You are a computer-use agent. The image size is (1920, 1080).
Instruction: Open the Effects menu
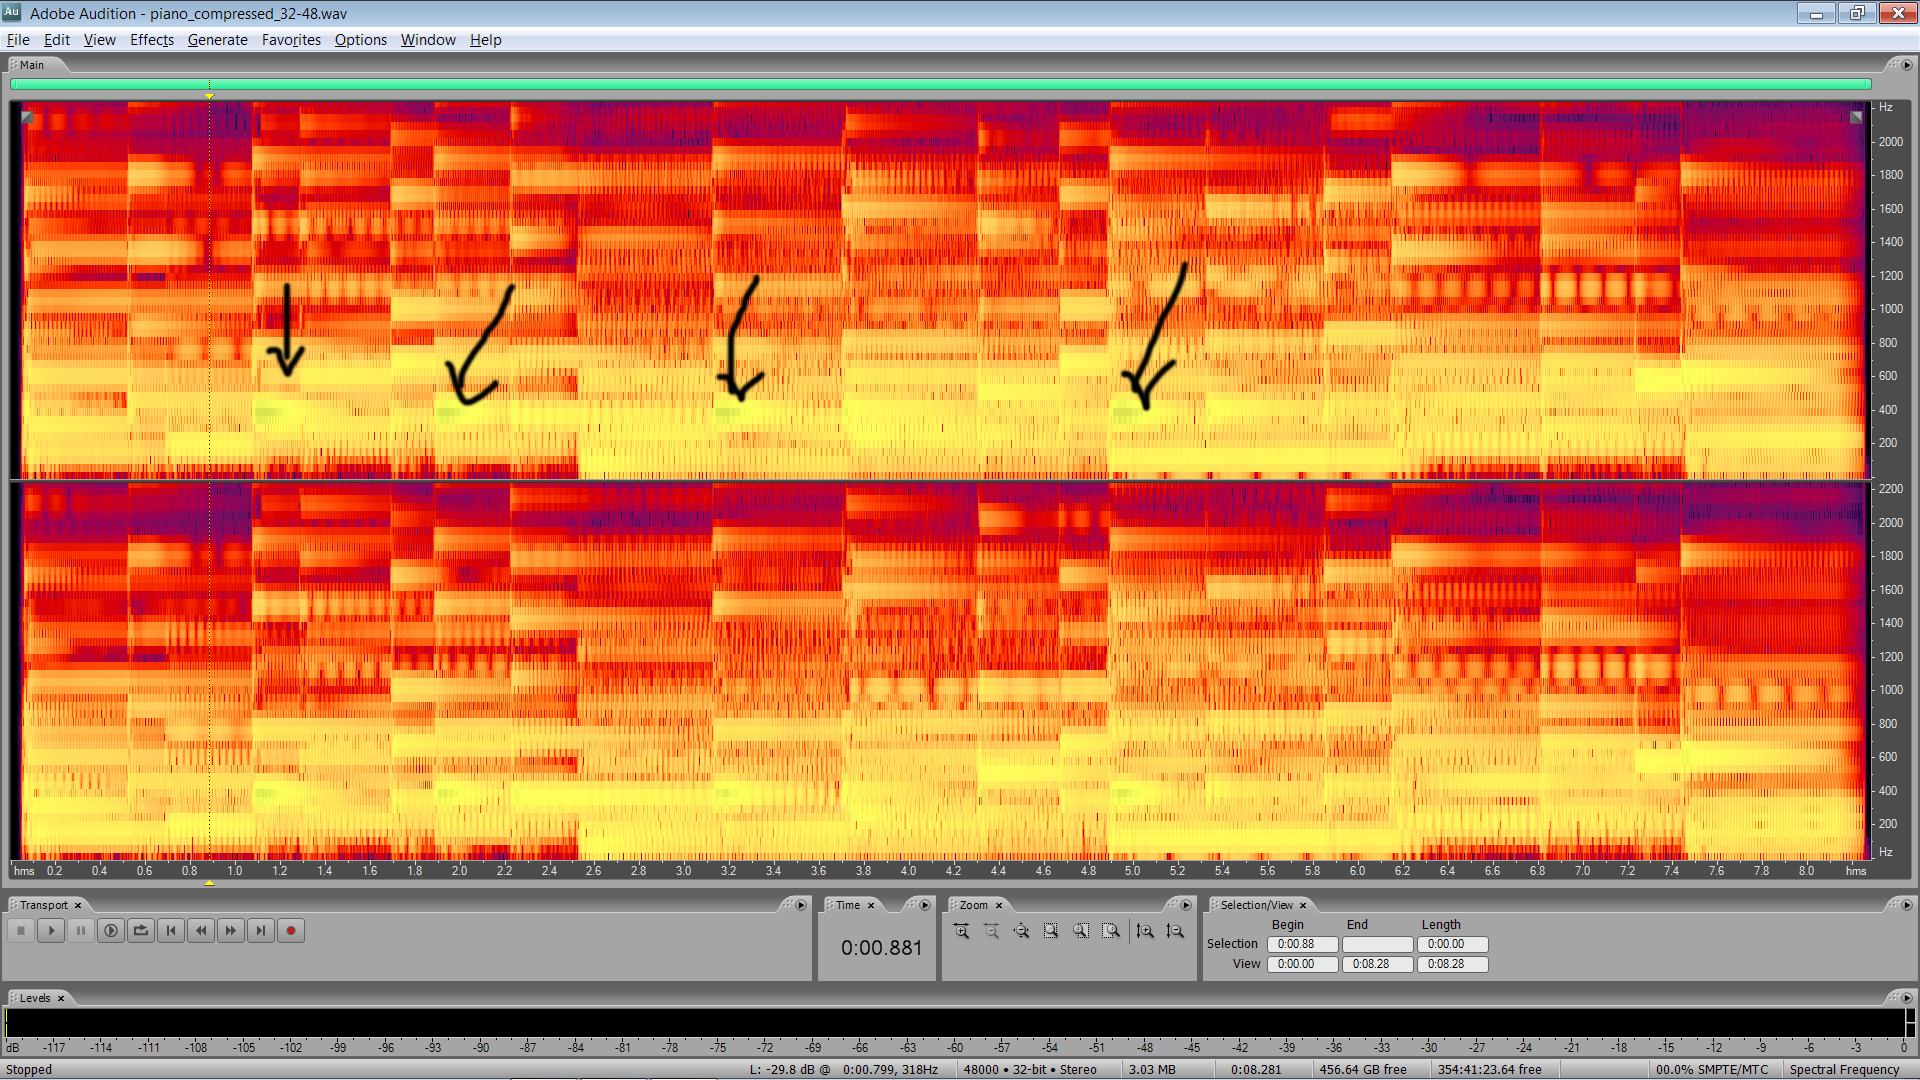click(x=151, y=40)
